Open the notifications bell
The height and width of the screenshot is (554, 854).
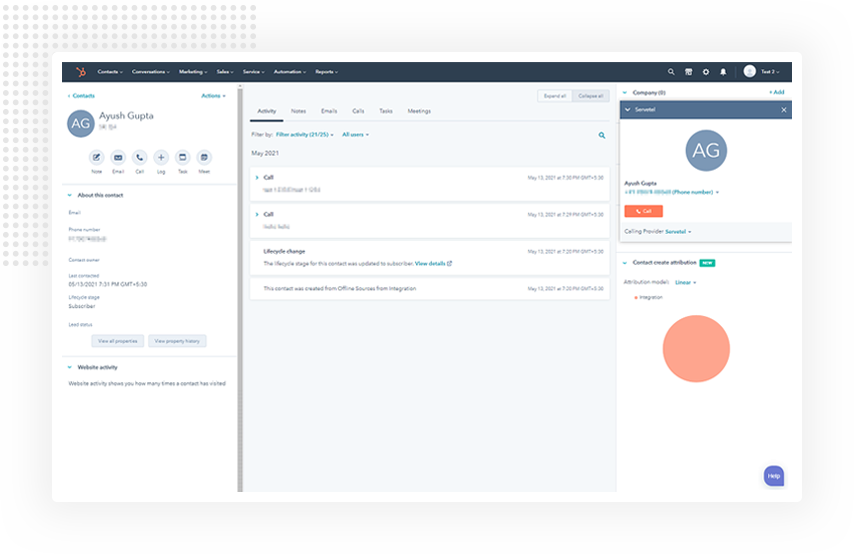pyautogui.click(x=723, y=72)
